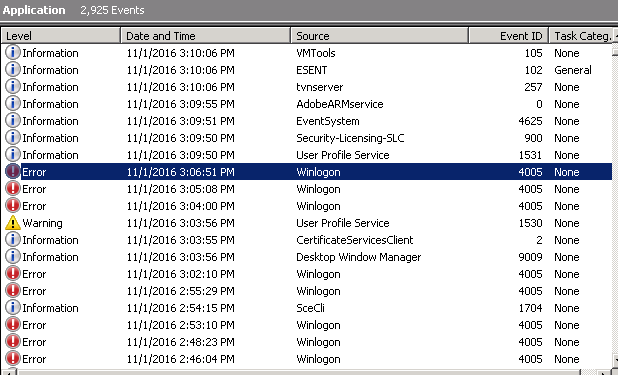Select the ESENT source cell
Viewport: 618px width, 375px height.
pos(312,70)
